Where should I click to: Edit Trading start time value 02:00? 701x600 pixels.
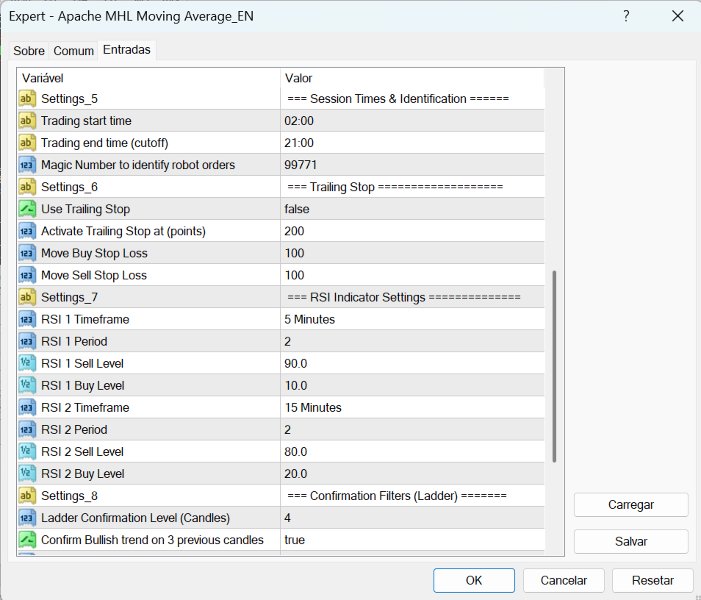412,121
